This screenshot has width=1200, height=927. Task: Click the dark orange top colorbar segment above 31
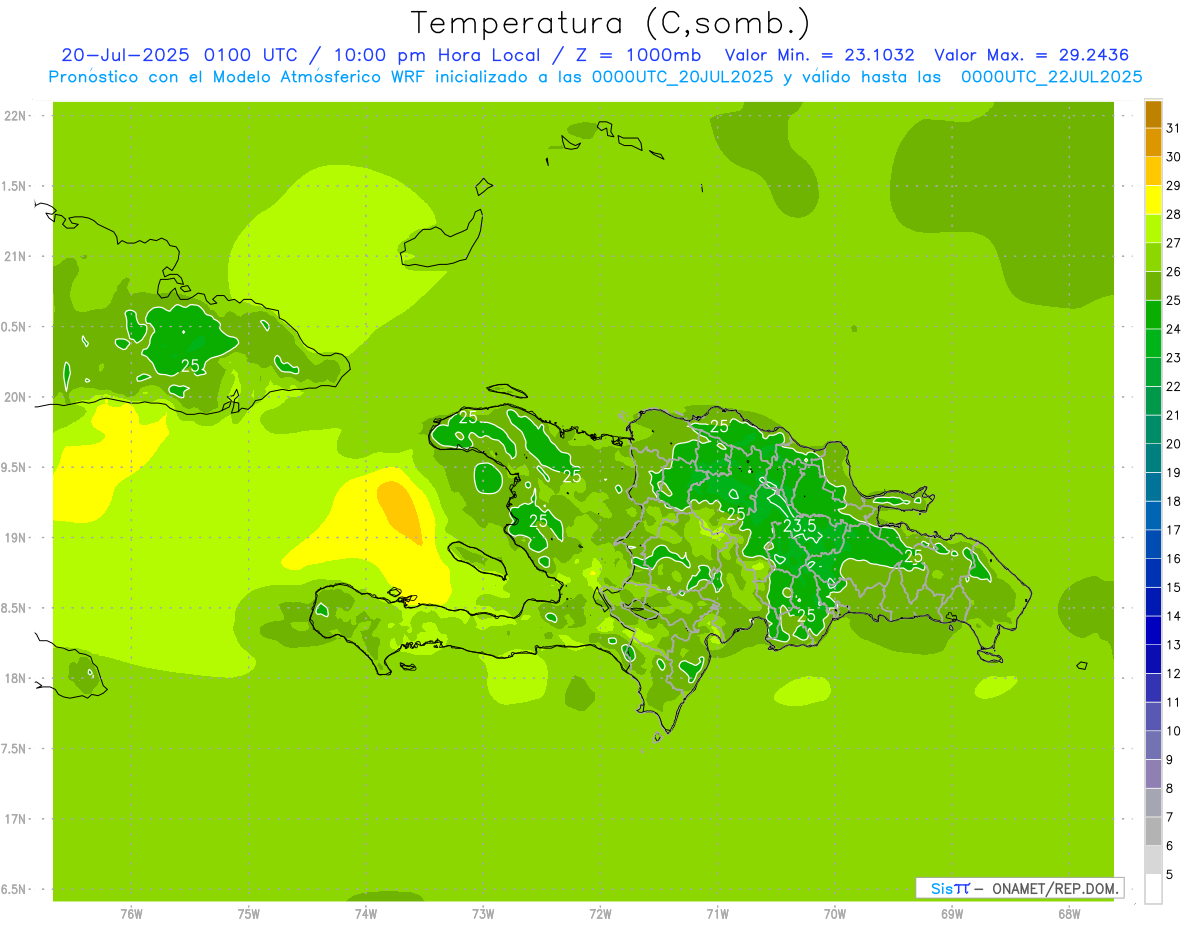[1154, 114]
